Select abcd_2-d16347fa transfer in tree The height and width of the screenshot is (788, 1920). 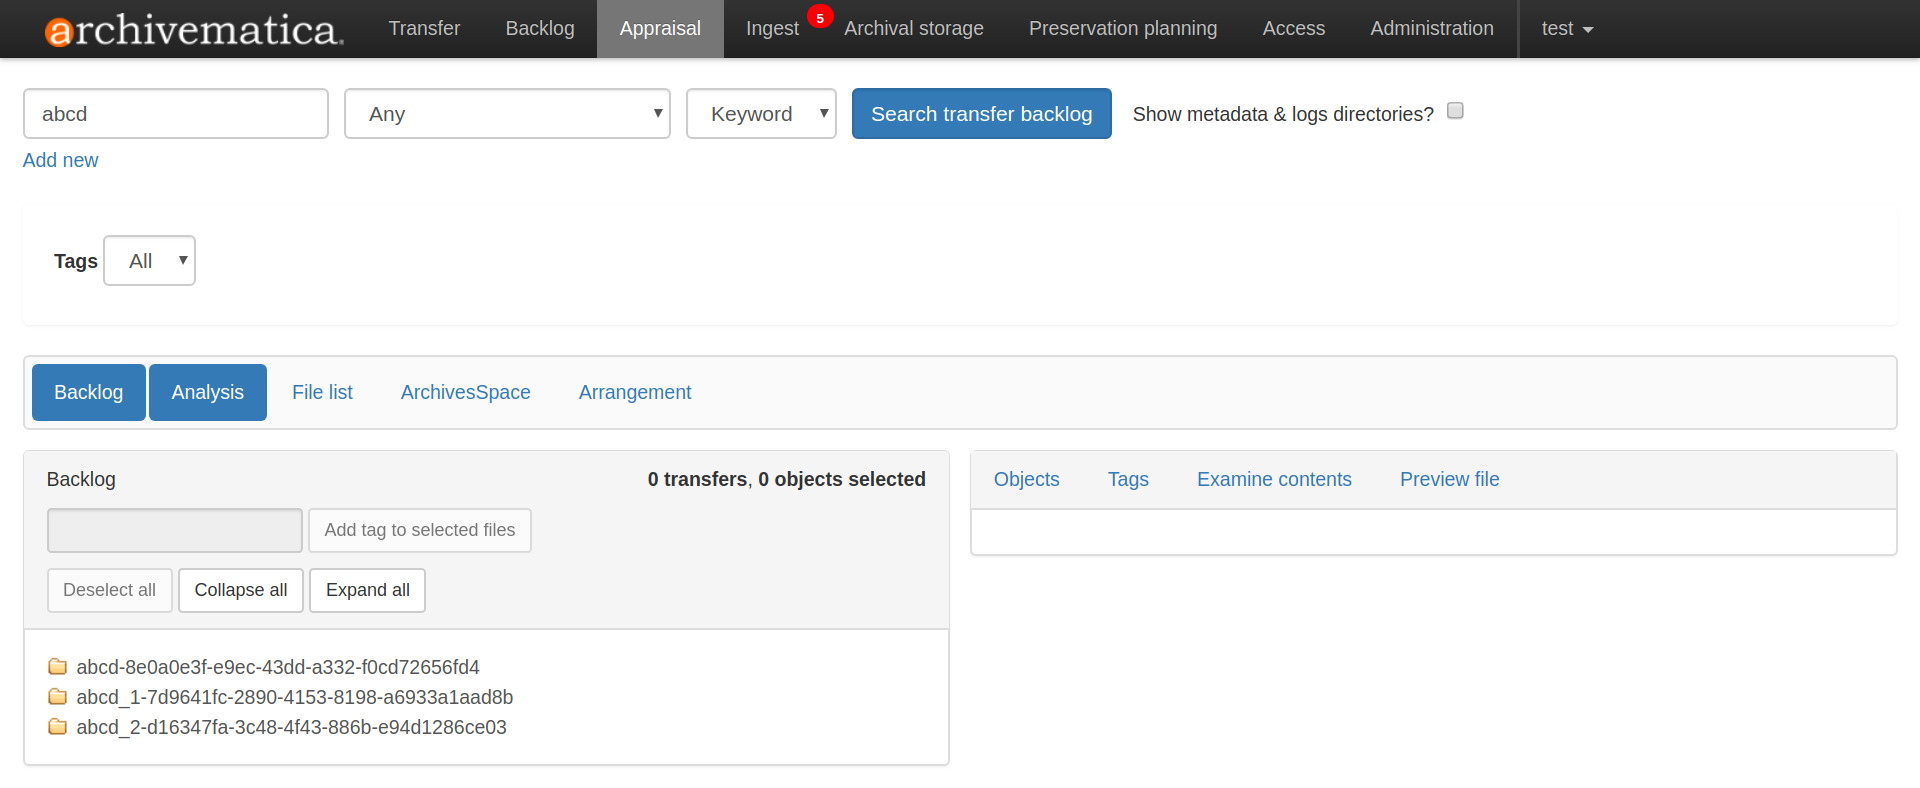291,727
